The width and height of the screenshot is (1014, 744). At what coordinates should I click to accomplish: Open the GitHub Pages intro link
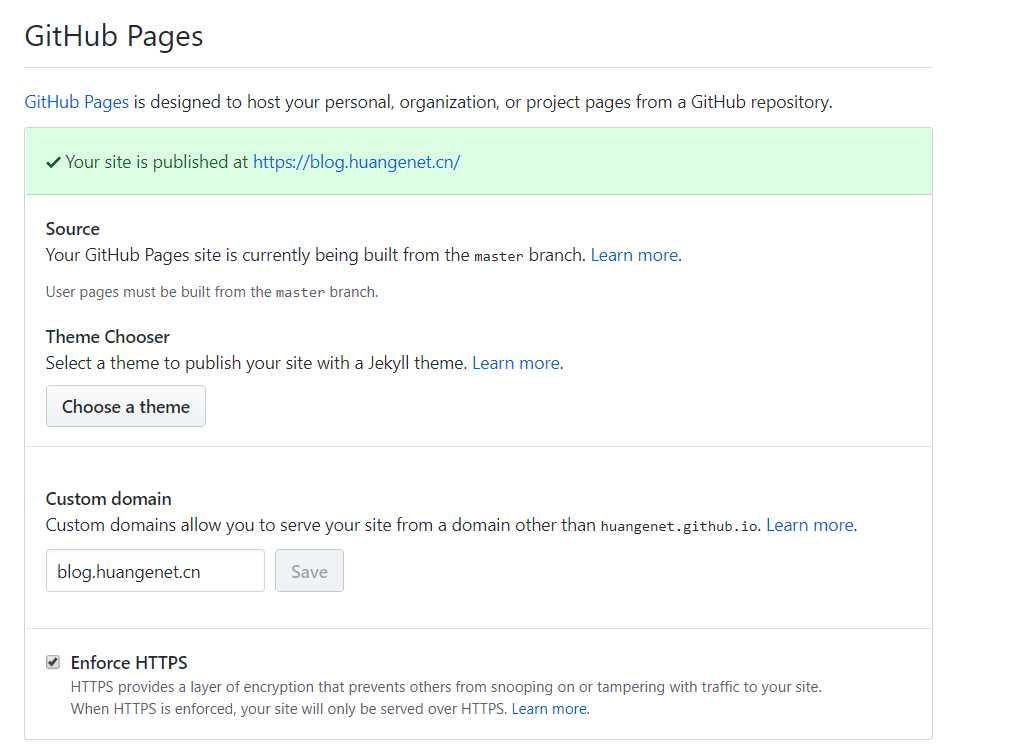click(x=76, y=102)
